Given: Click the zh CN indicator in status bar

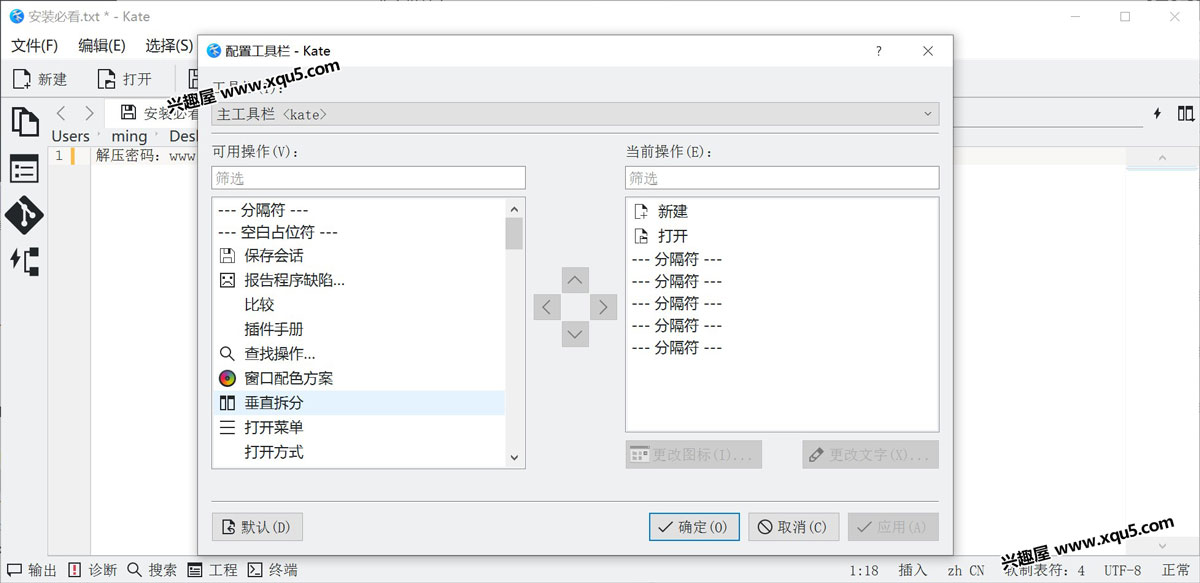Looking at the screenshot, I should point(966,570).
